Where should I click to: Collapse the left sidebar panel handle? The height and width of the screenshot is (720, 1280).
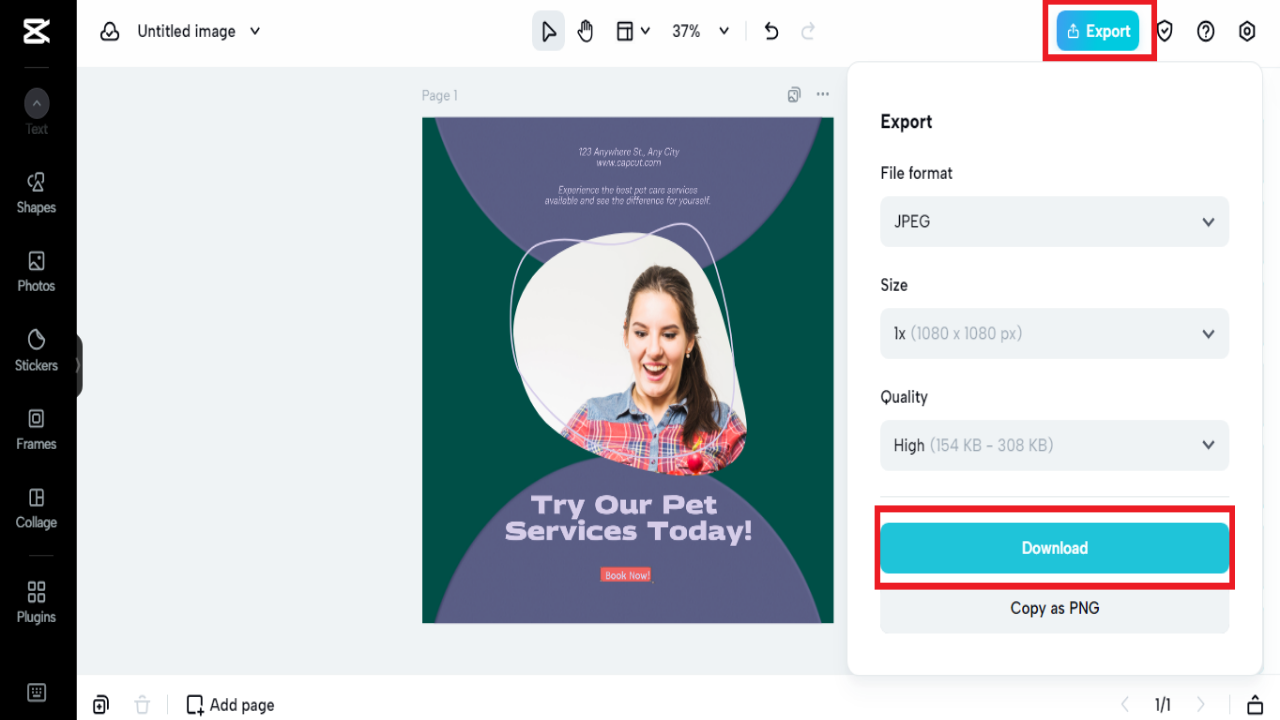[x=78, y=365]
